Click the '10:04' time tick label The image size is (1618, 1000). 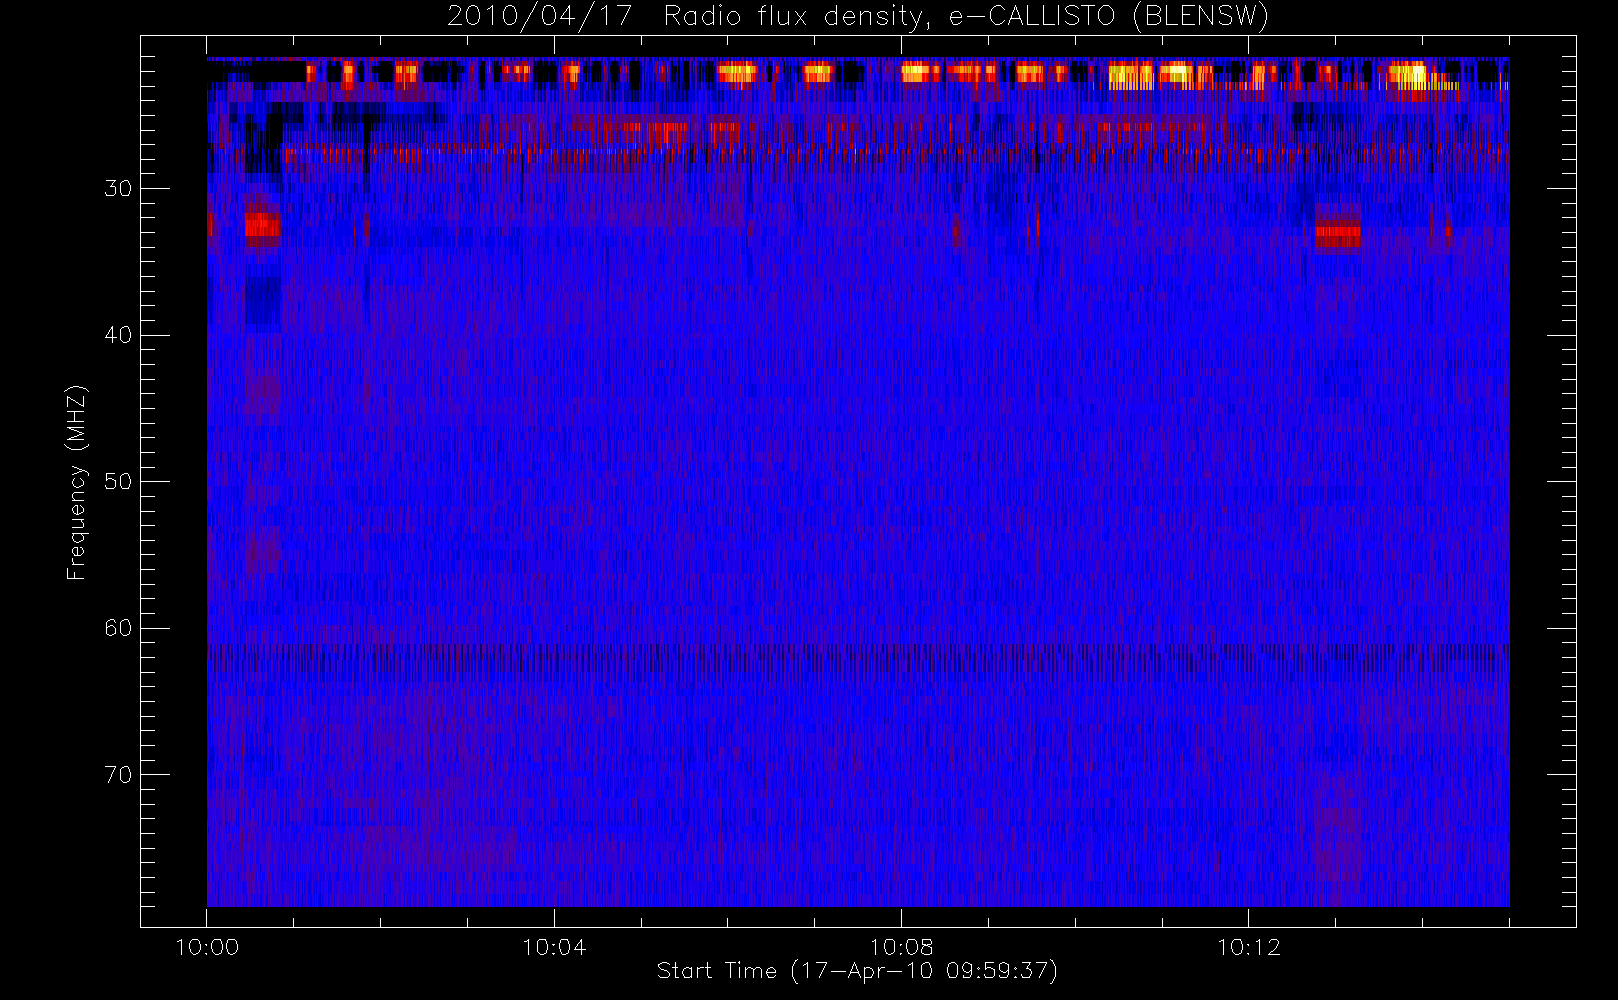554,947
